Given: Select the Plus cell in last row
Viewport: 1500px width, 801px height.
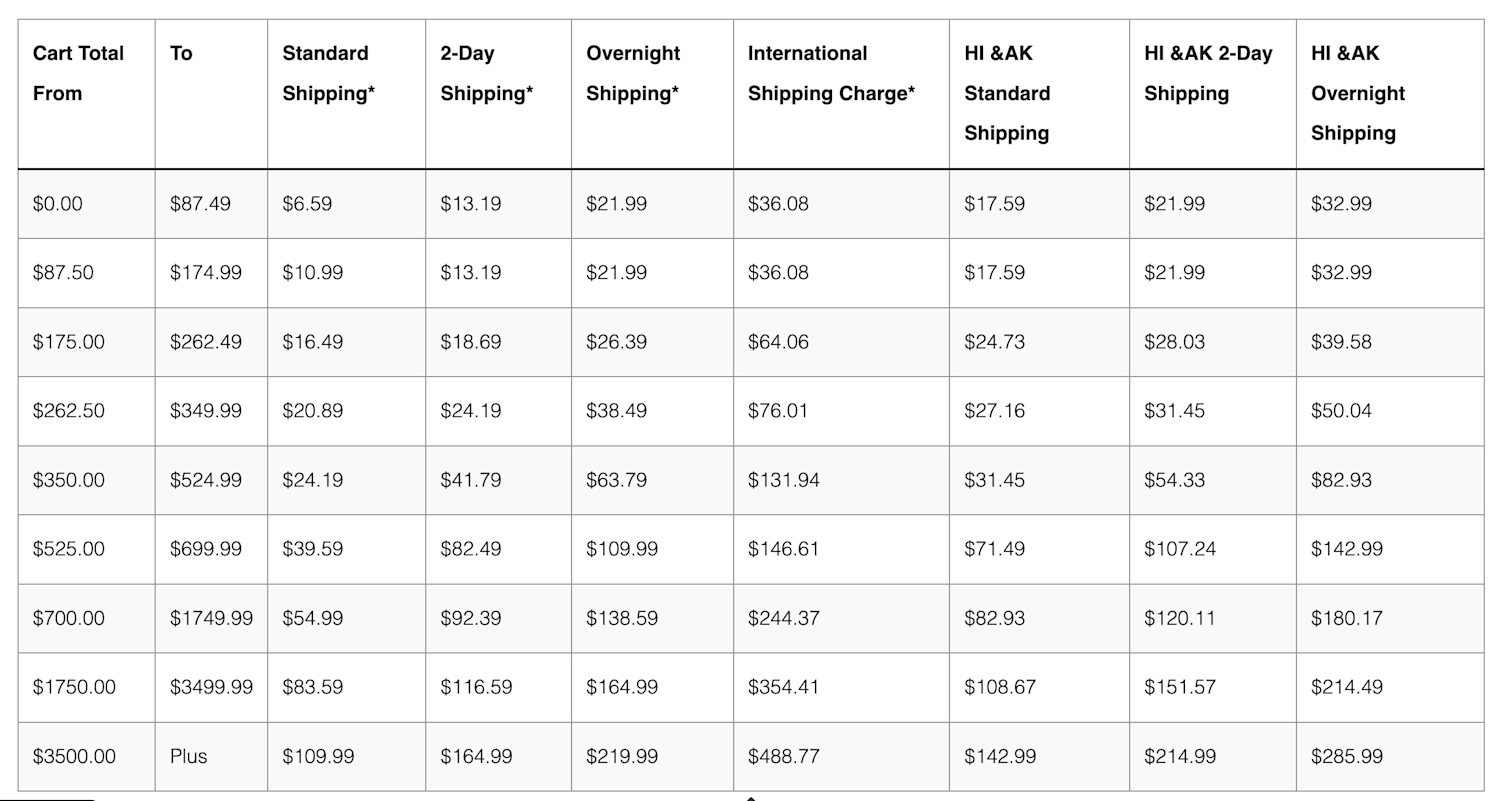Looking at the screenshot, I should (x=211, y=756).
